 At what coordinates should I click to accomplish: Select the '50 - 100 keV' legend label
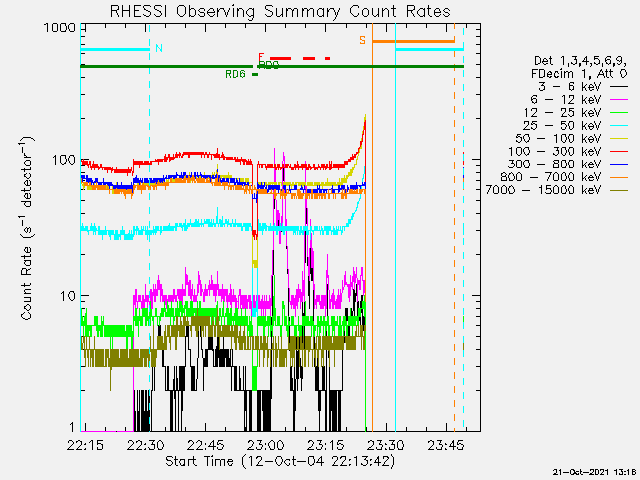[558, 138]
